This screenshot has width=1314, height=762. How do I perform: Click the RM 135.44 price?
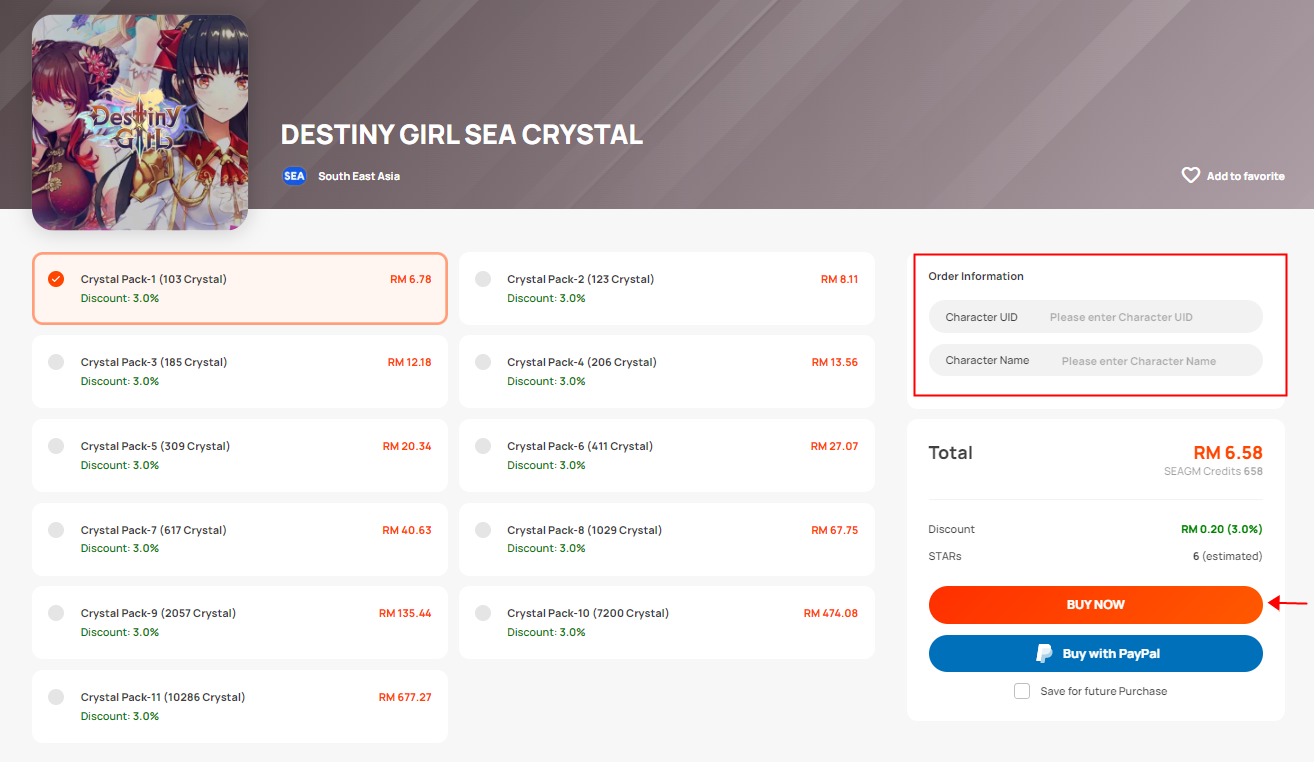point(405,613)
